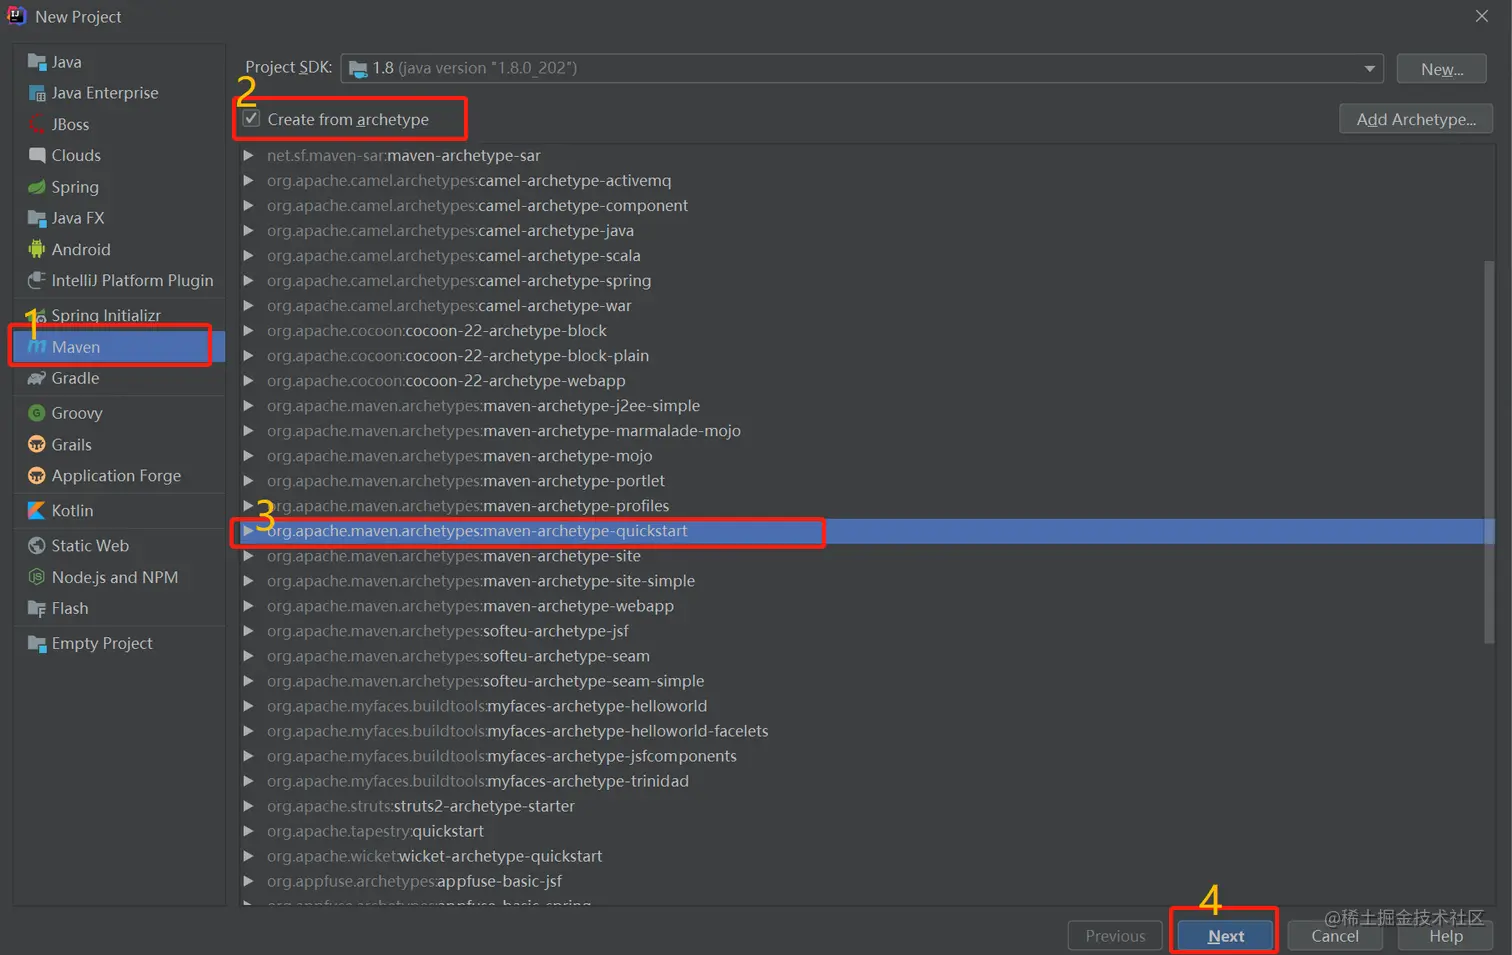Click the Empty Project folder icon
Screen dimensions: 1512x955
point(37,643)
